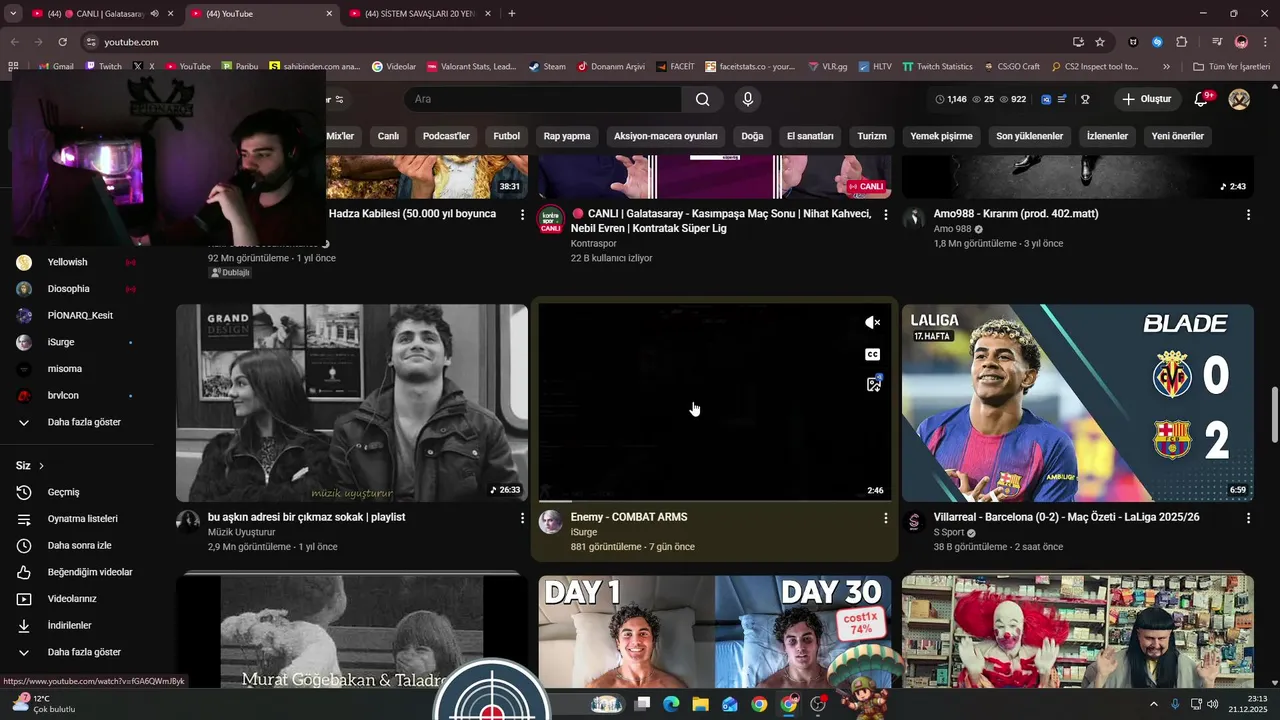Open File Explorer from taskbar

(700, 704)
